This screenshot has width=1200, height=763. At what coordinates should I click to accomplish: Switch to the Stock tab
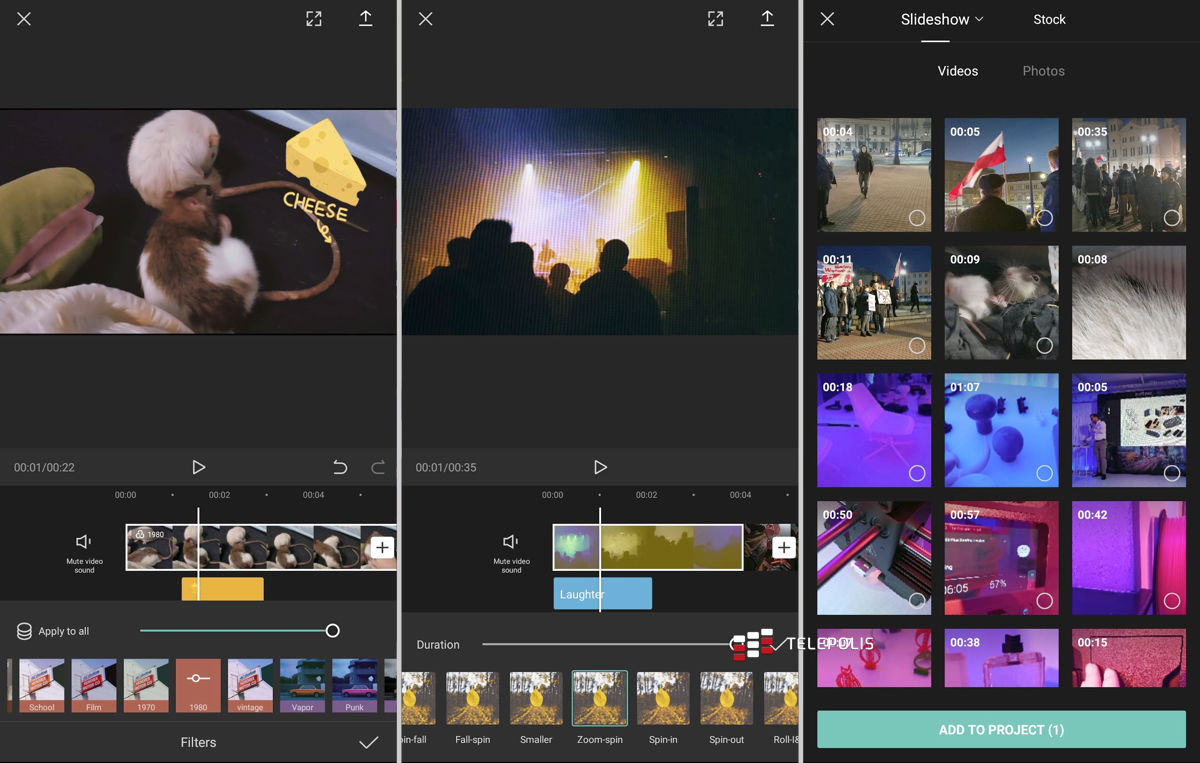pos(1049,19)
